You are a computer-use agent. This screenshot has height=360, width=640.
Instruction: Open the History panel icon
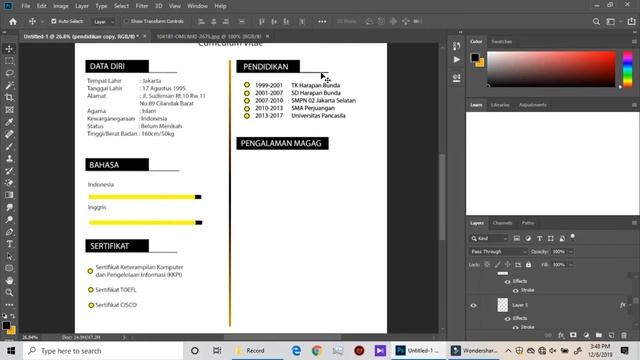click(457, 46)
